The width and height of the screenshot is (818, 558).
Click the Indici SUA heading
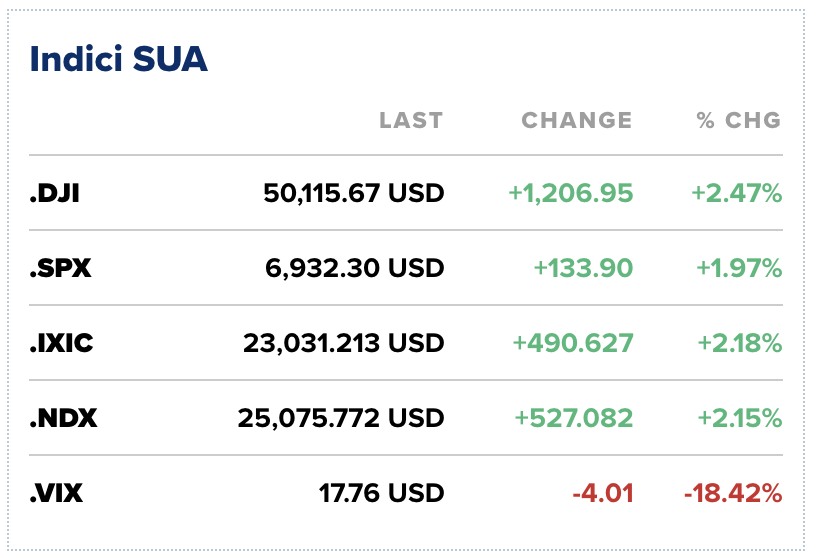point(119,59)
